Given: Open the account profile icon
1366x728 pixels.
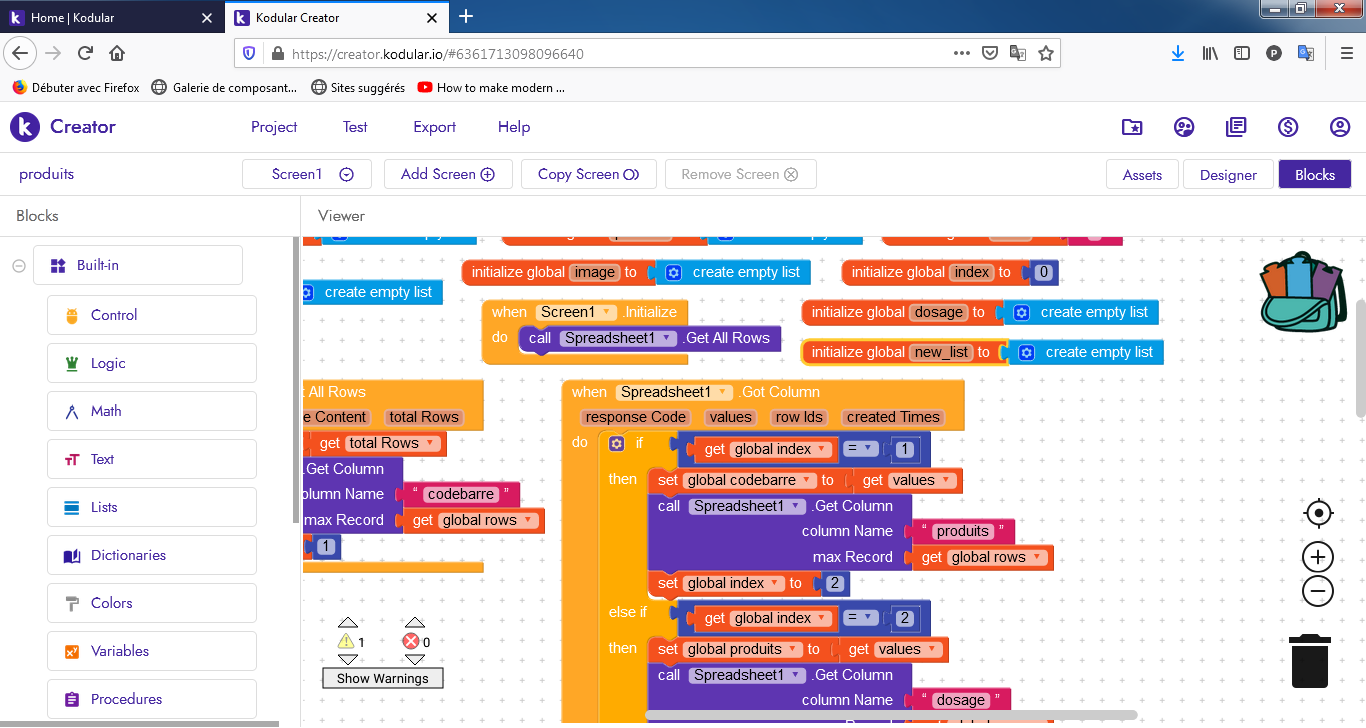Looking at the screenshot, I should (1340, 127).
